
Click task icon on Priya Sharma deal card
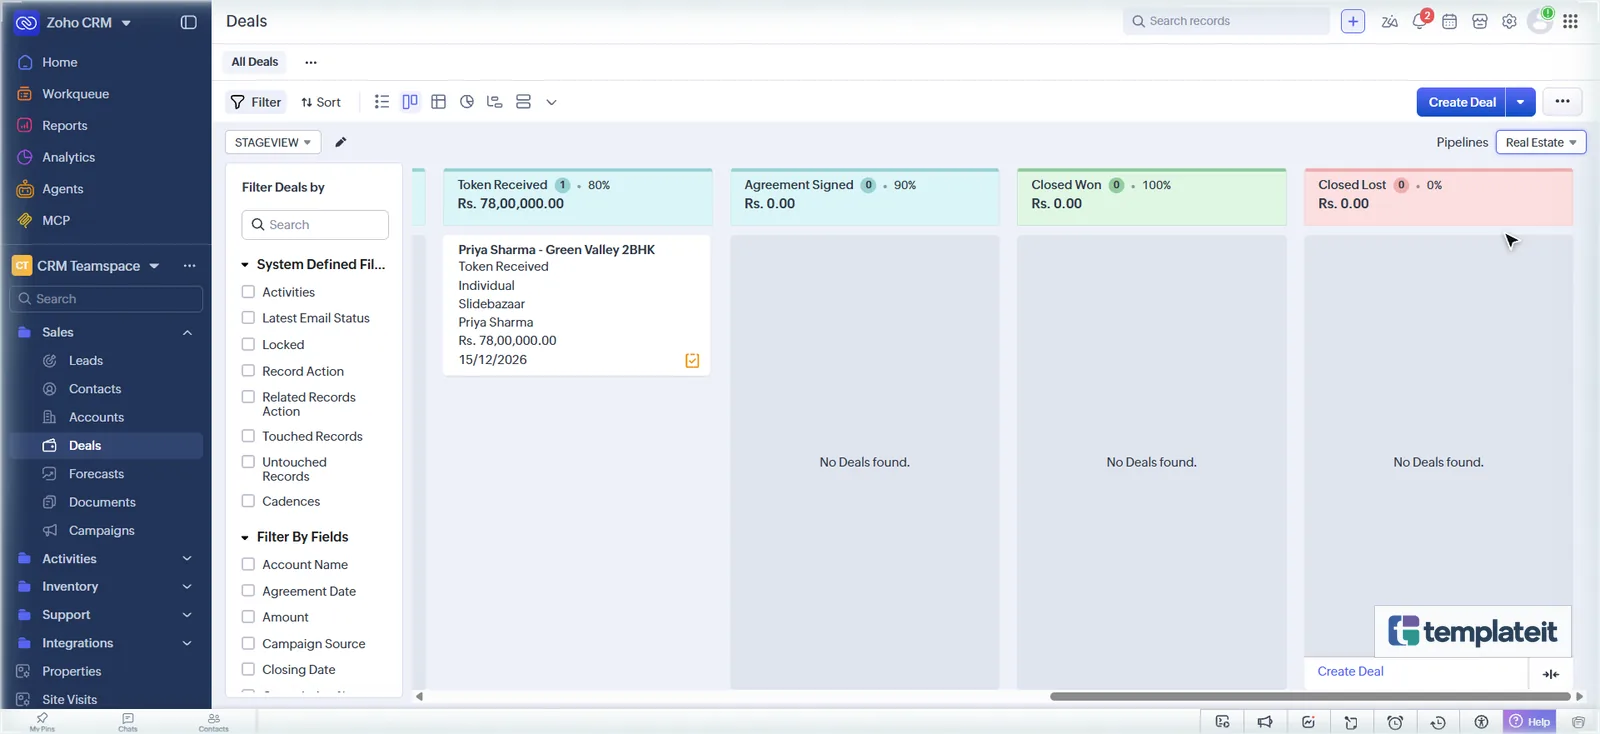point(692,360)
